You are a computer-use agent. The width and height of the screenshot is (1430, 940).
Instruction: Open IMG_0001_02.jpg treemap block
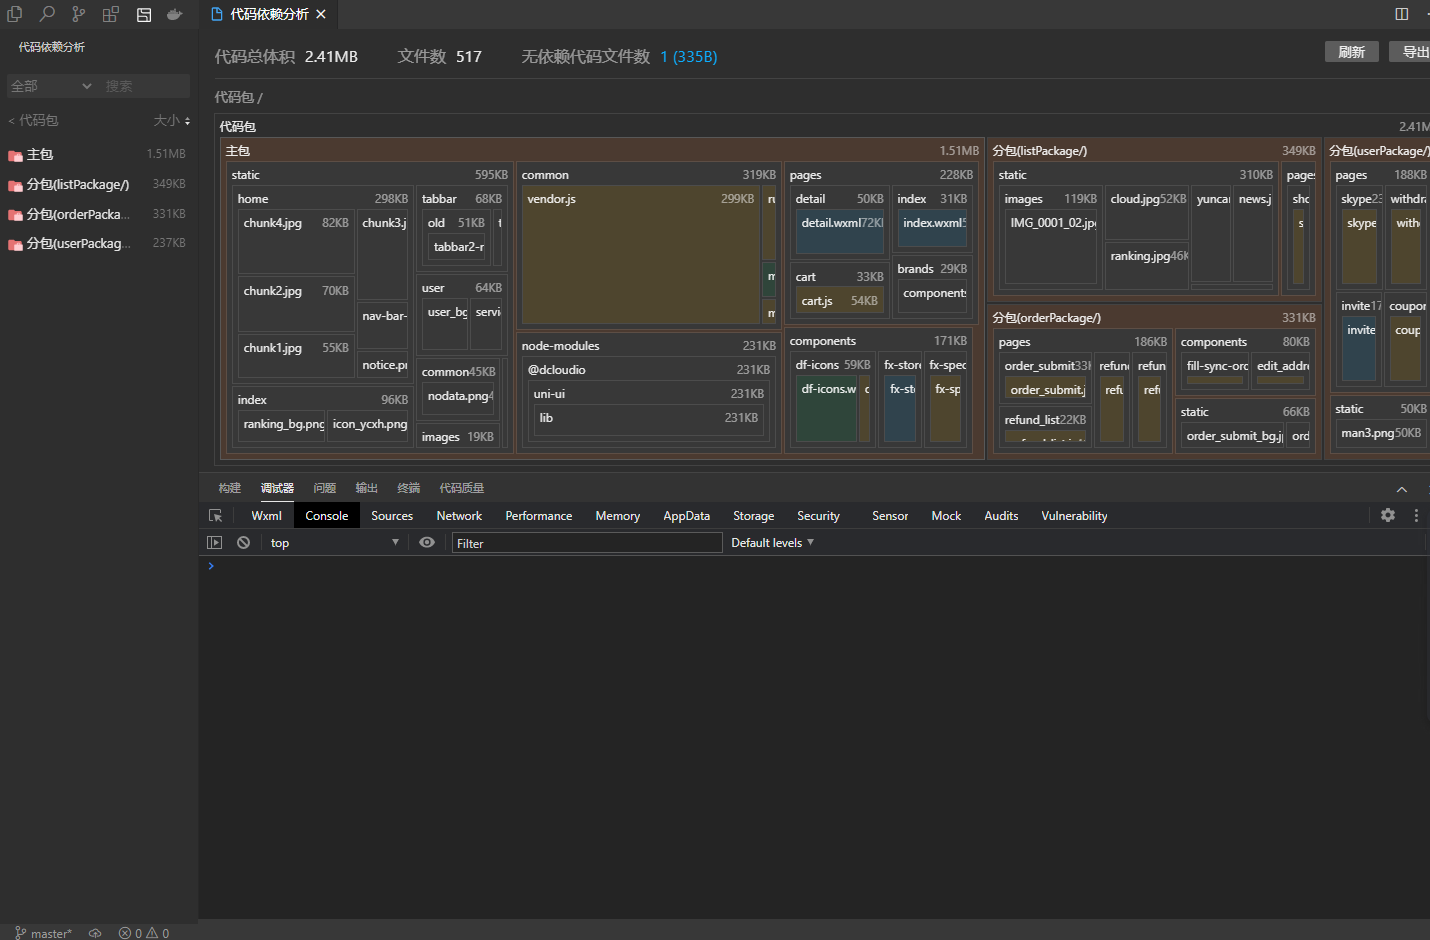1051,248
